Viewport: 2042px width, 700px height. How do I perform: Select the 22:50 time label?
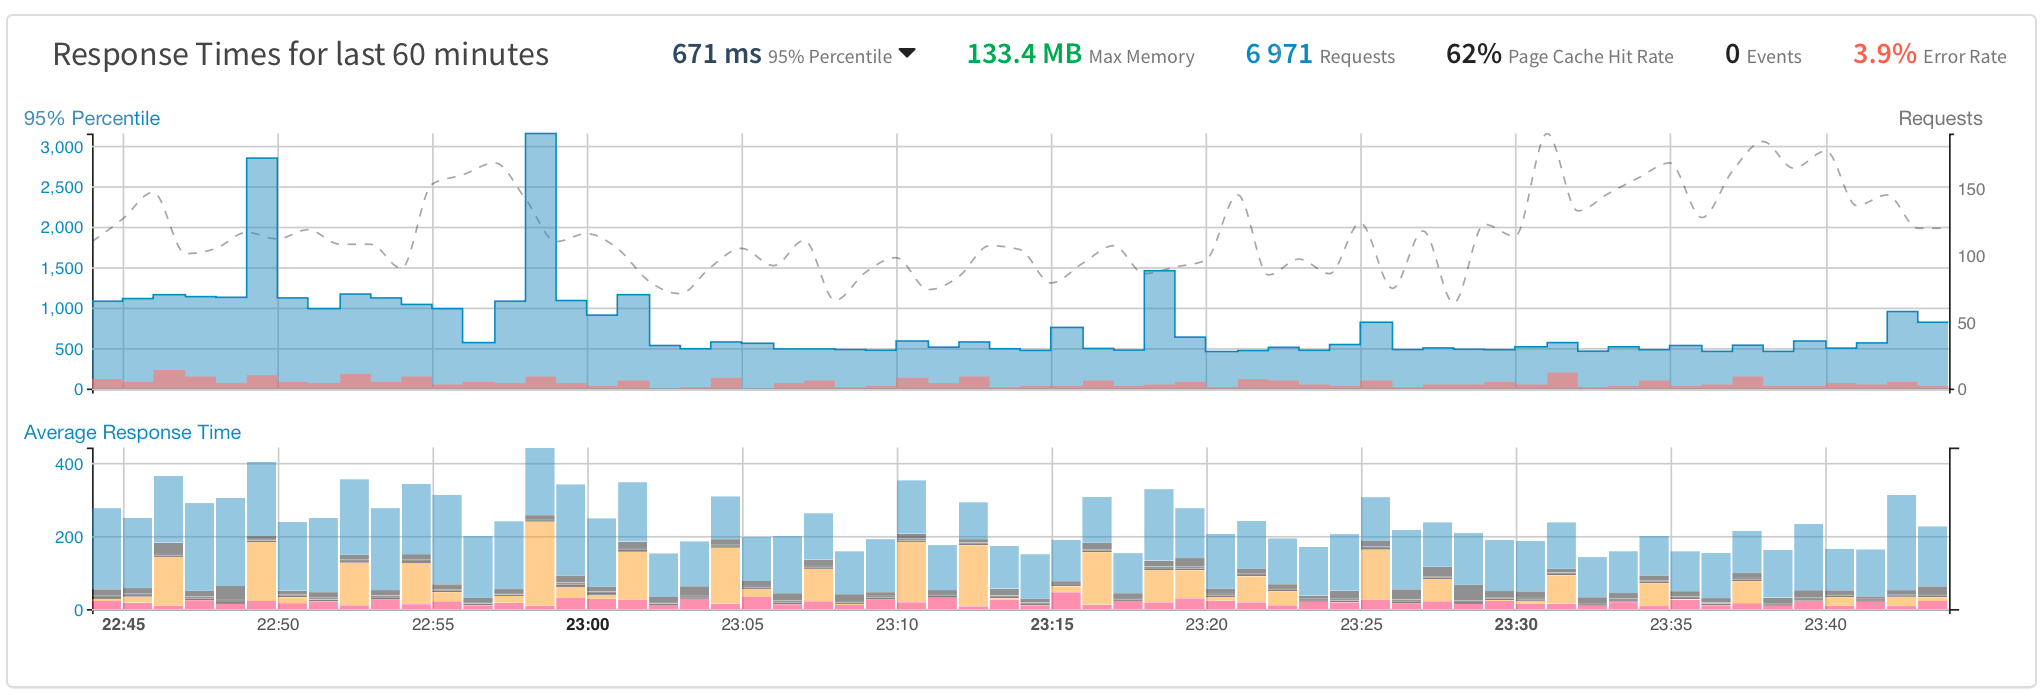(278, 625)
